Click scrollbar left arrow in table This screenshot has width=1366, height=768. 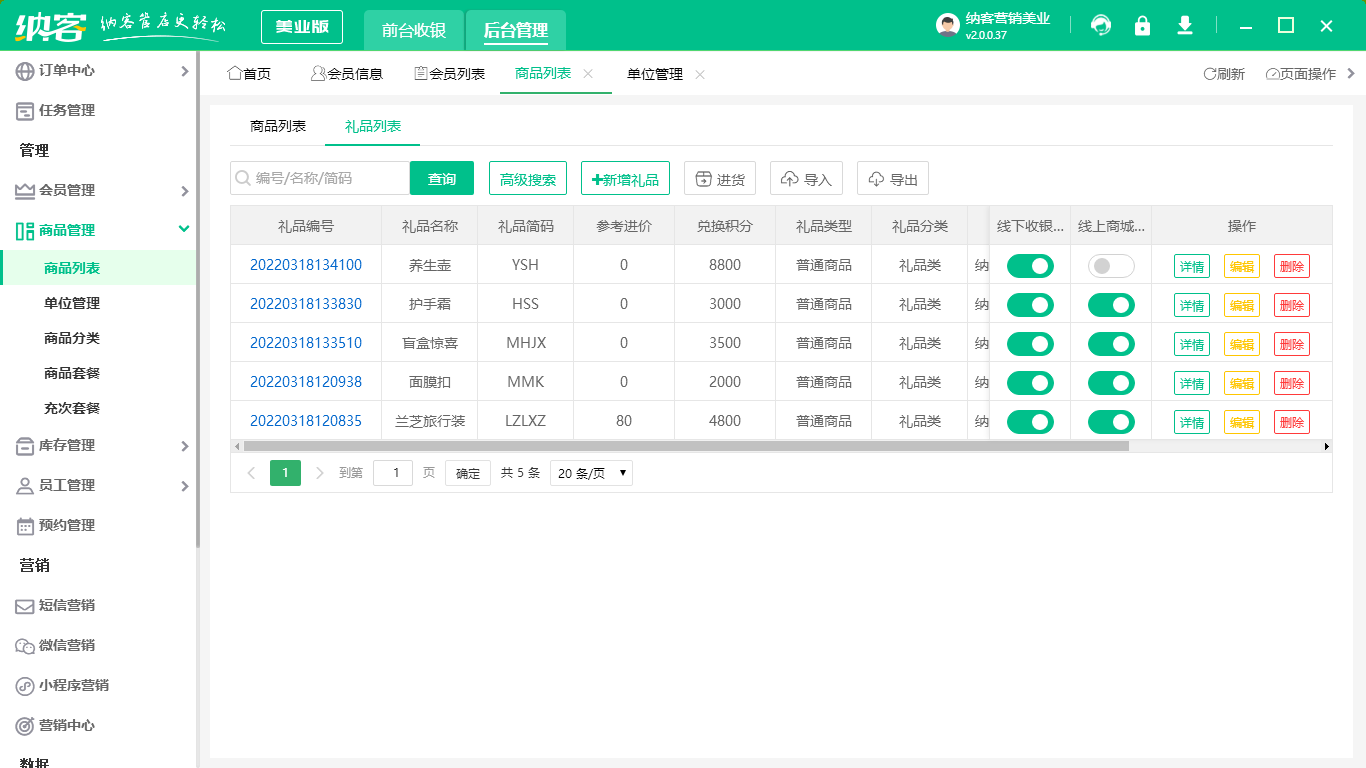point(237,446)
